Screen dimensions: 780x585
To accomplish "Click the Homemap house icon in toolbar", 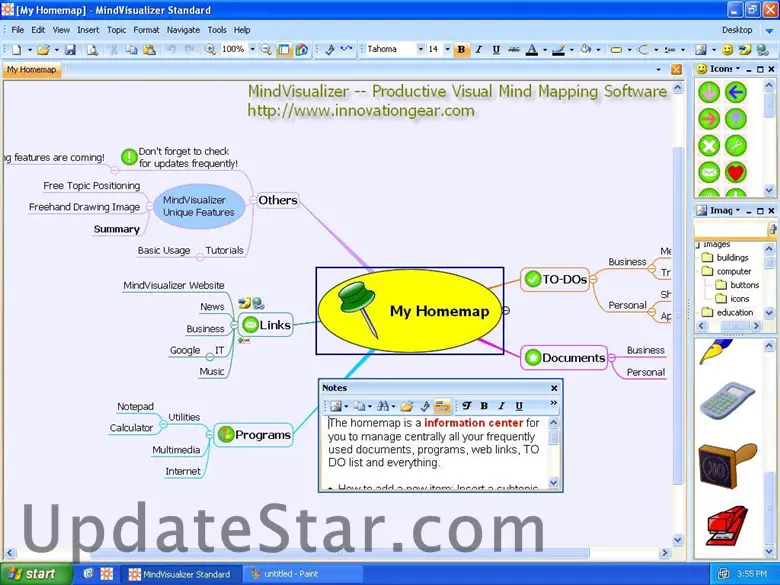I will tap(301, 49).
